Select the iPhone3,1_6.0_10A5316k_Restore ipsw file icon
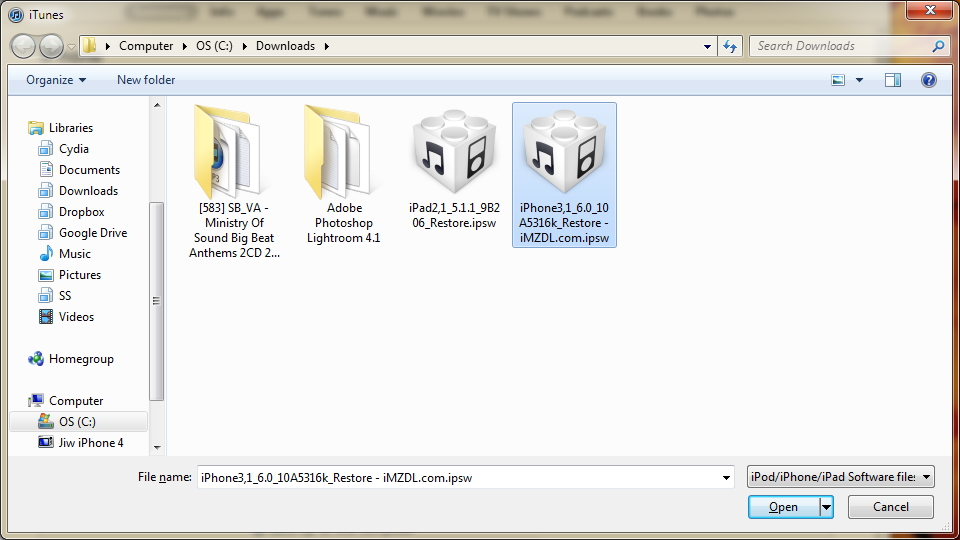 tap(564, 151)
